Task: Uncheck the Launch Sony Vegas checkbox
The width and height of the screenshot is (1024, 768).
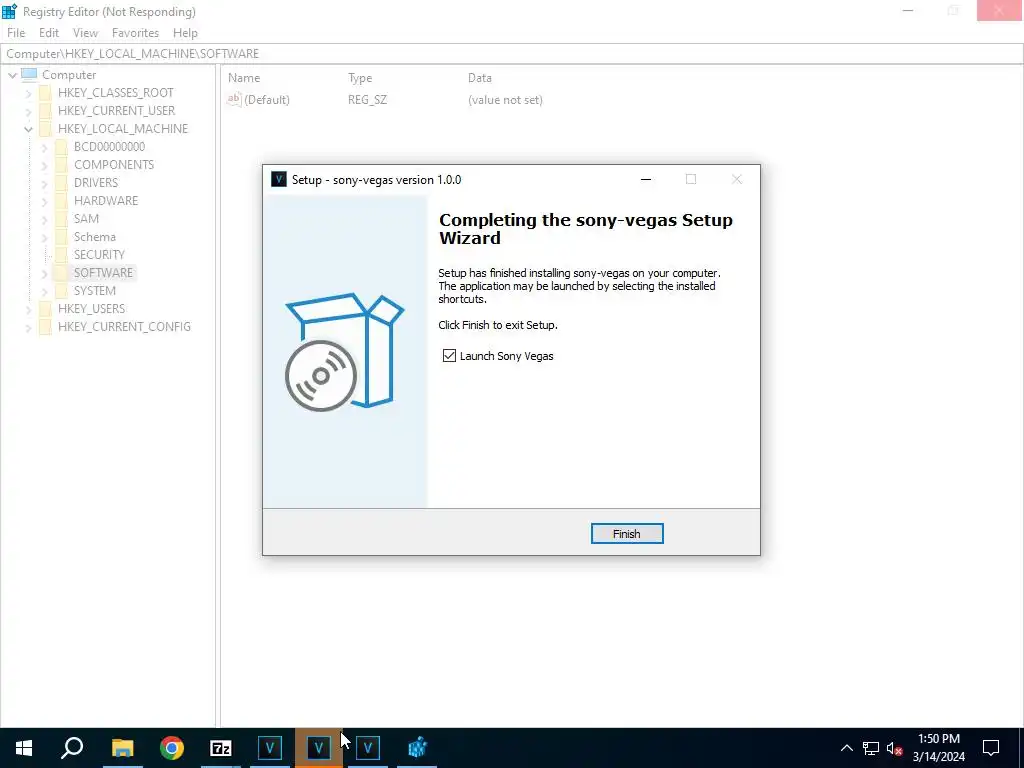Action: point(449,355)
